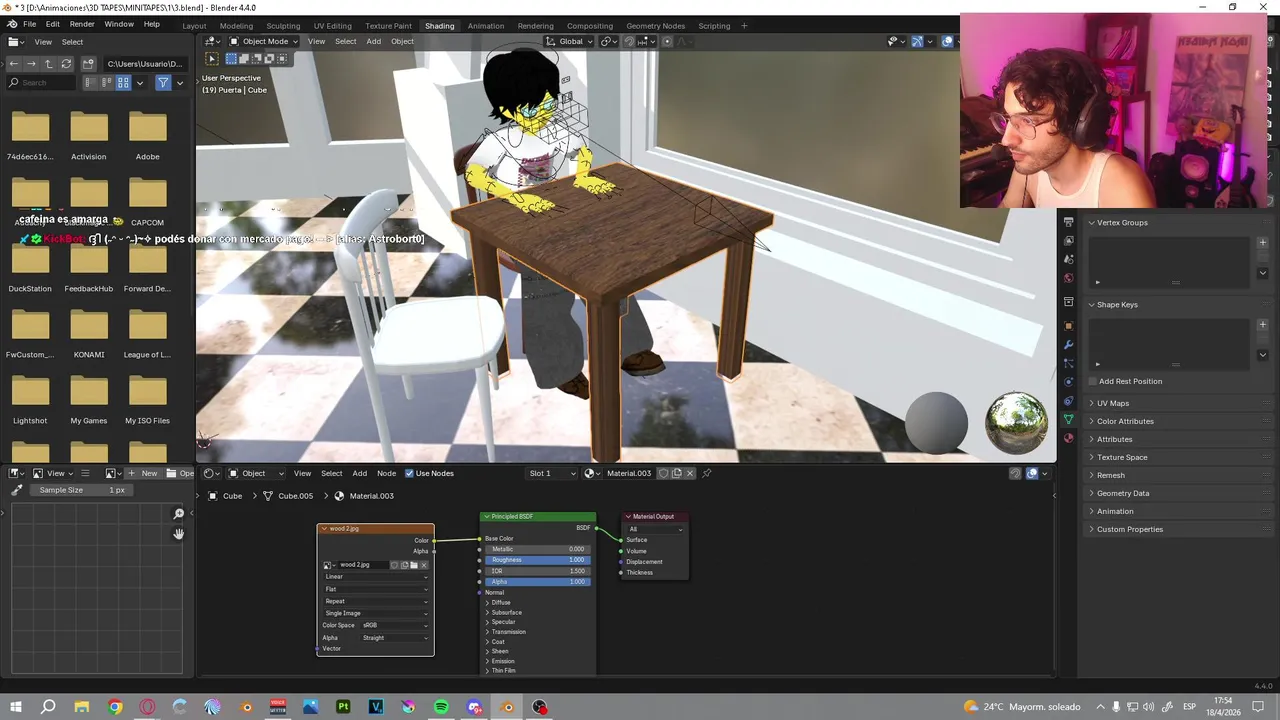Duplicate Material.003 with new material icon

677,473
